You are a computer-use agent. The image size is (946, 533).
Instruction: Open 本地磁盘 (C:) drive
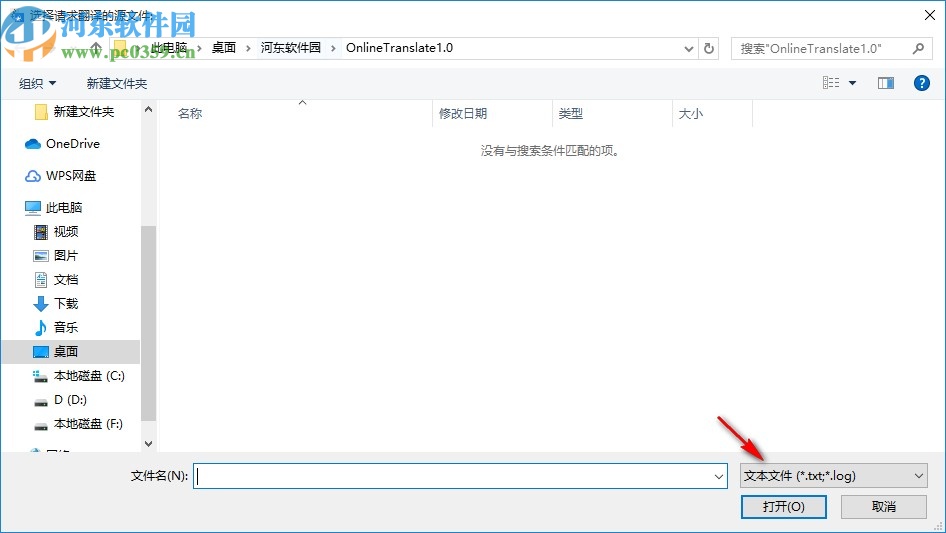[x=89, y=376]
